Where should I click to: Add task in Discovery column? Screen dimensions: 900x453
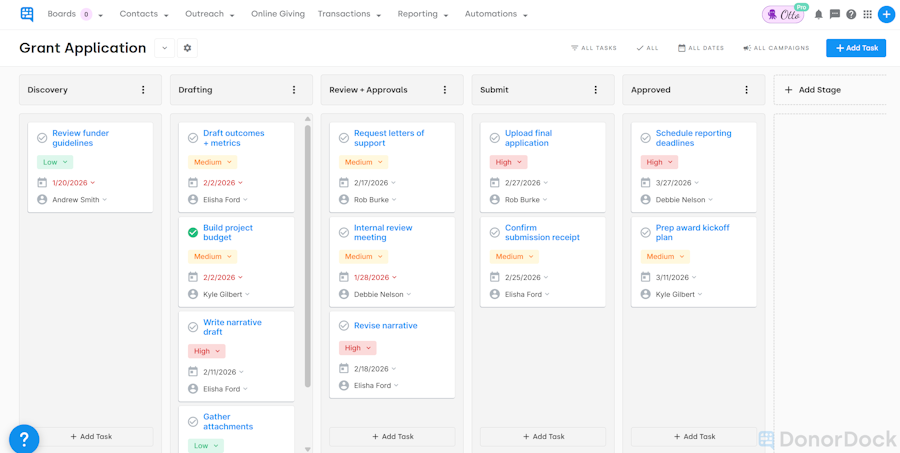91,436
